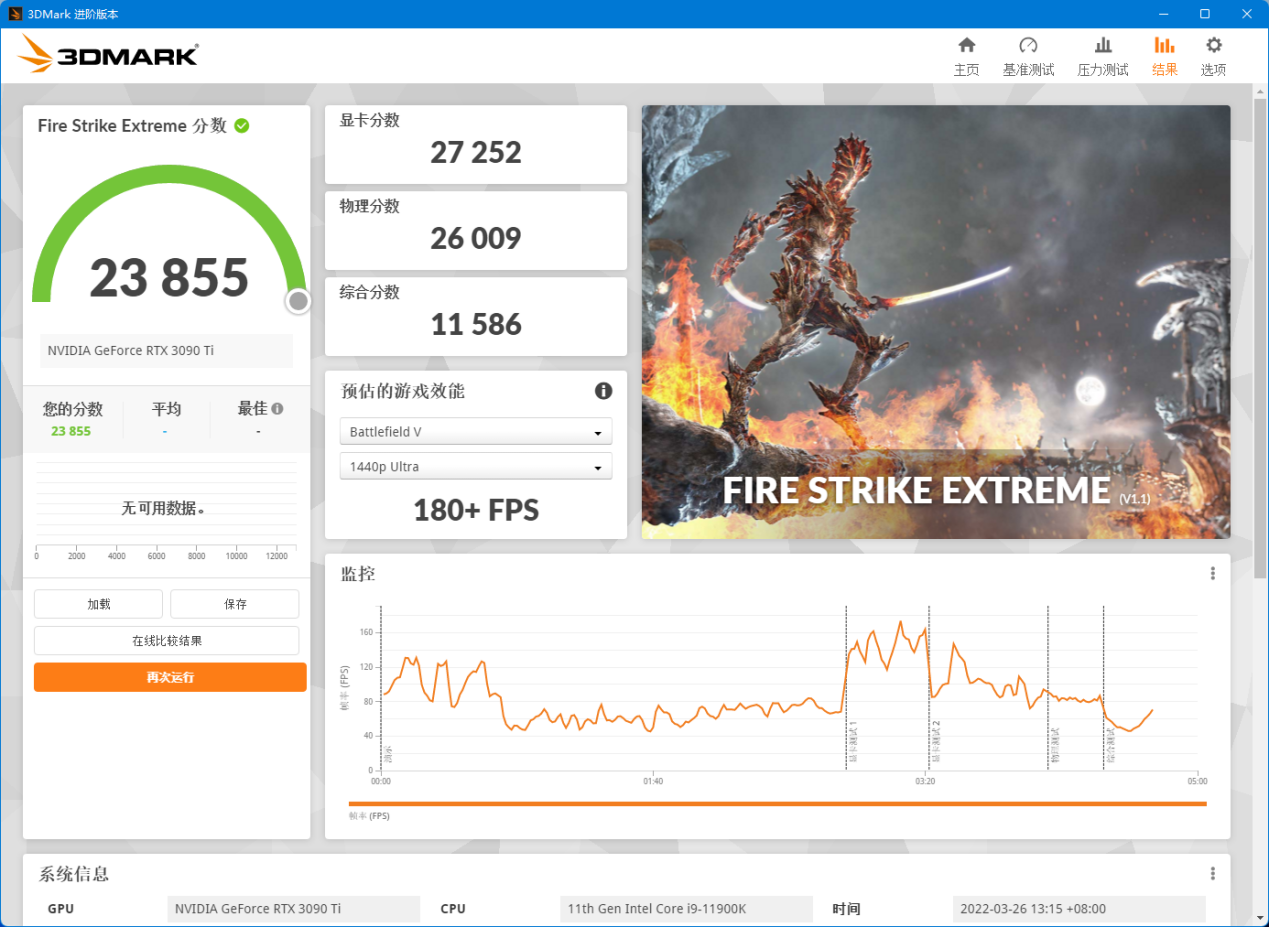Screen dimensions: 1269x927
Task: Open the 1440p Ultra resolution dropdown
Action: [x=476, y=467]
